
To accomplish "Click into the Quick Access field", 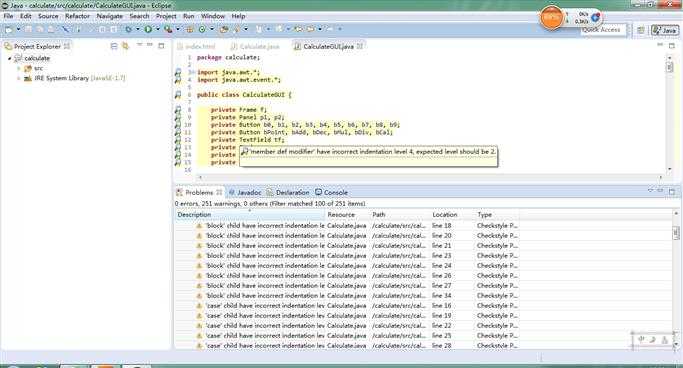I will 604,30.
